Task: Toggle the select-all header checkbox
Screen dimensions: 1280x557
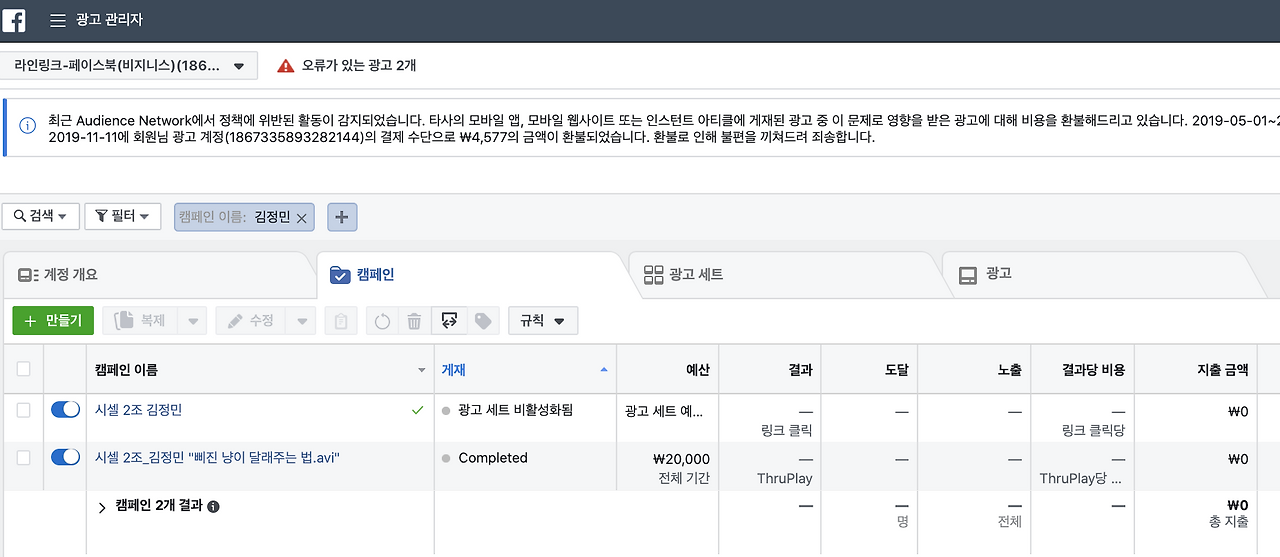Action: pyautogui.click(x=23, y=369)
